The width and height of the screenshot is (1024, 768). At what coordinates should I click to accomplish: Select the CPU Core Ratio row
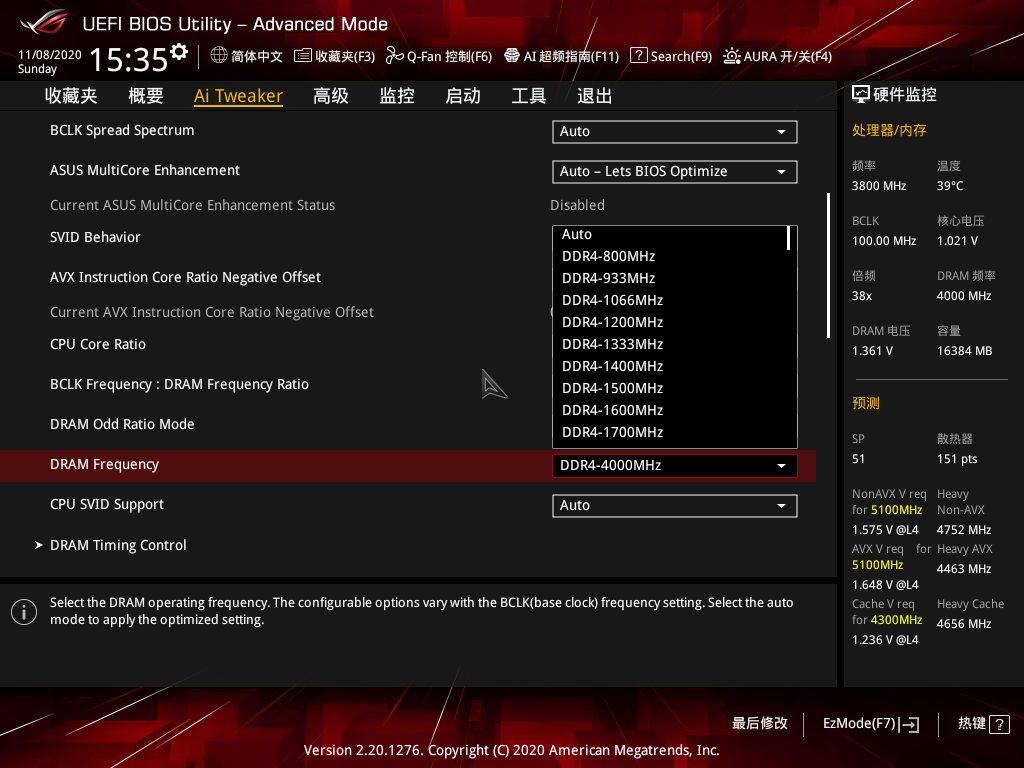click(98, 344)
